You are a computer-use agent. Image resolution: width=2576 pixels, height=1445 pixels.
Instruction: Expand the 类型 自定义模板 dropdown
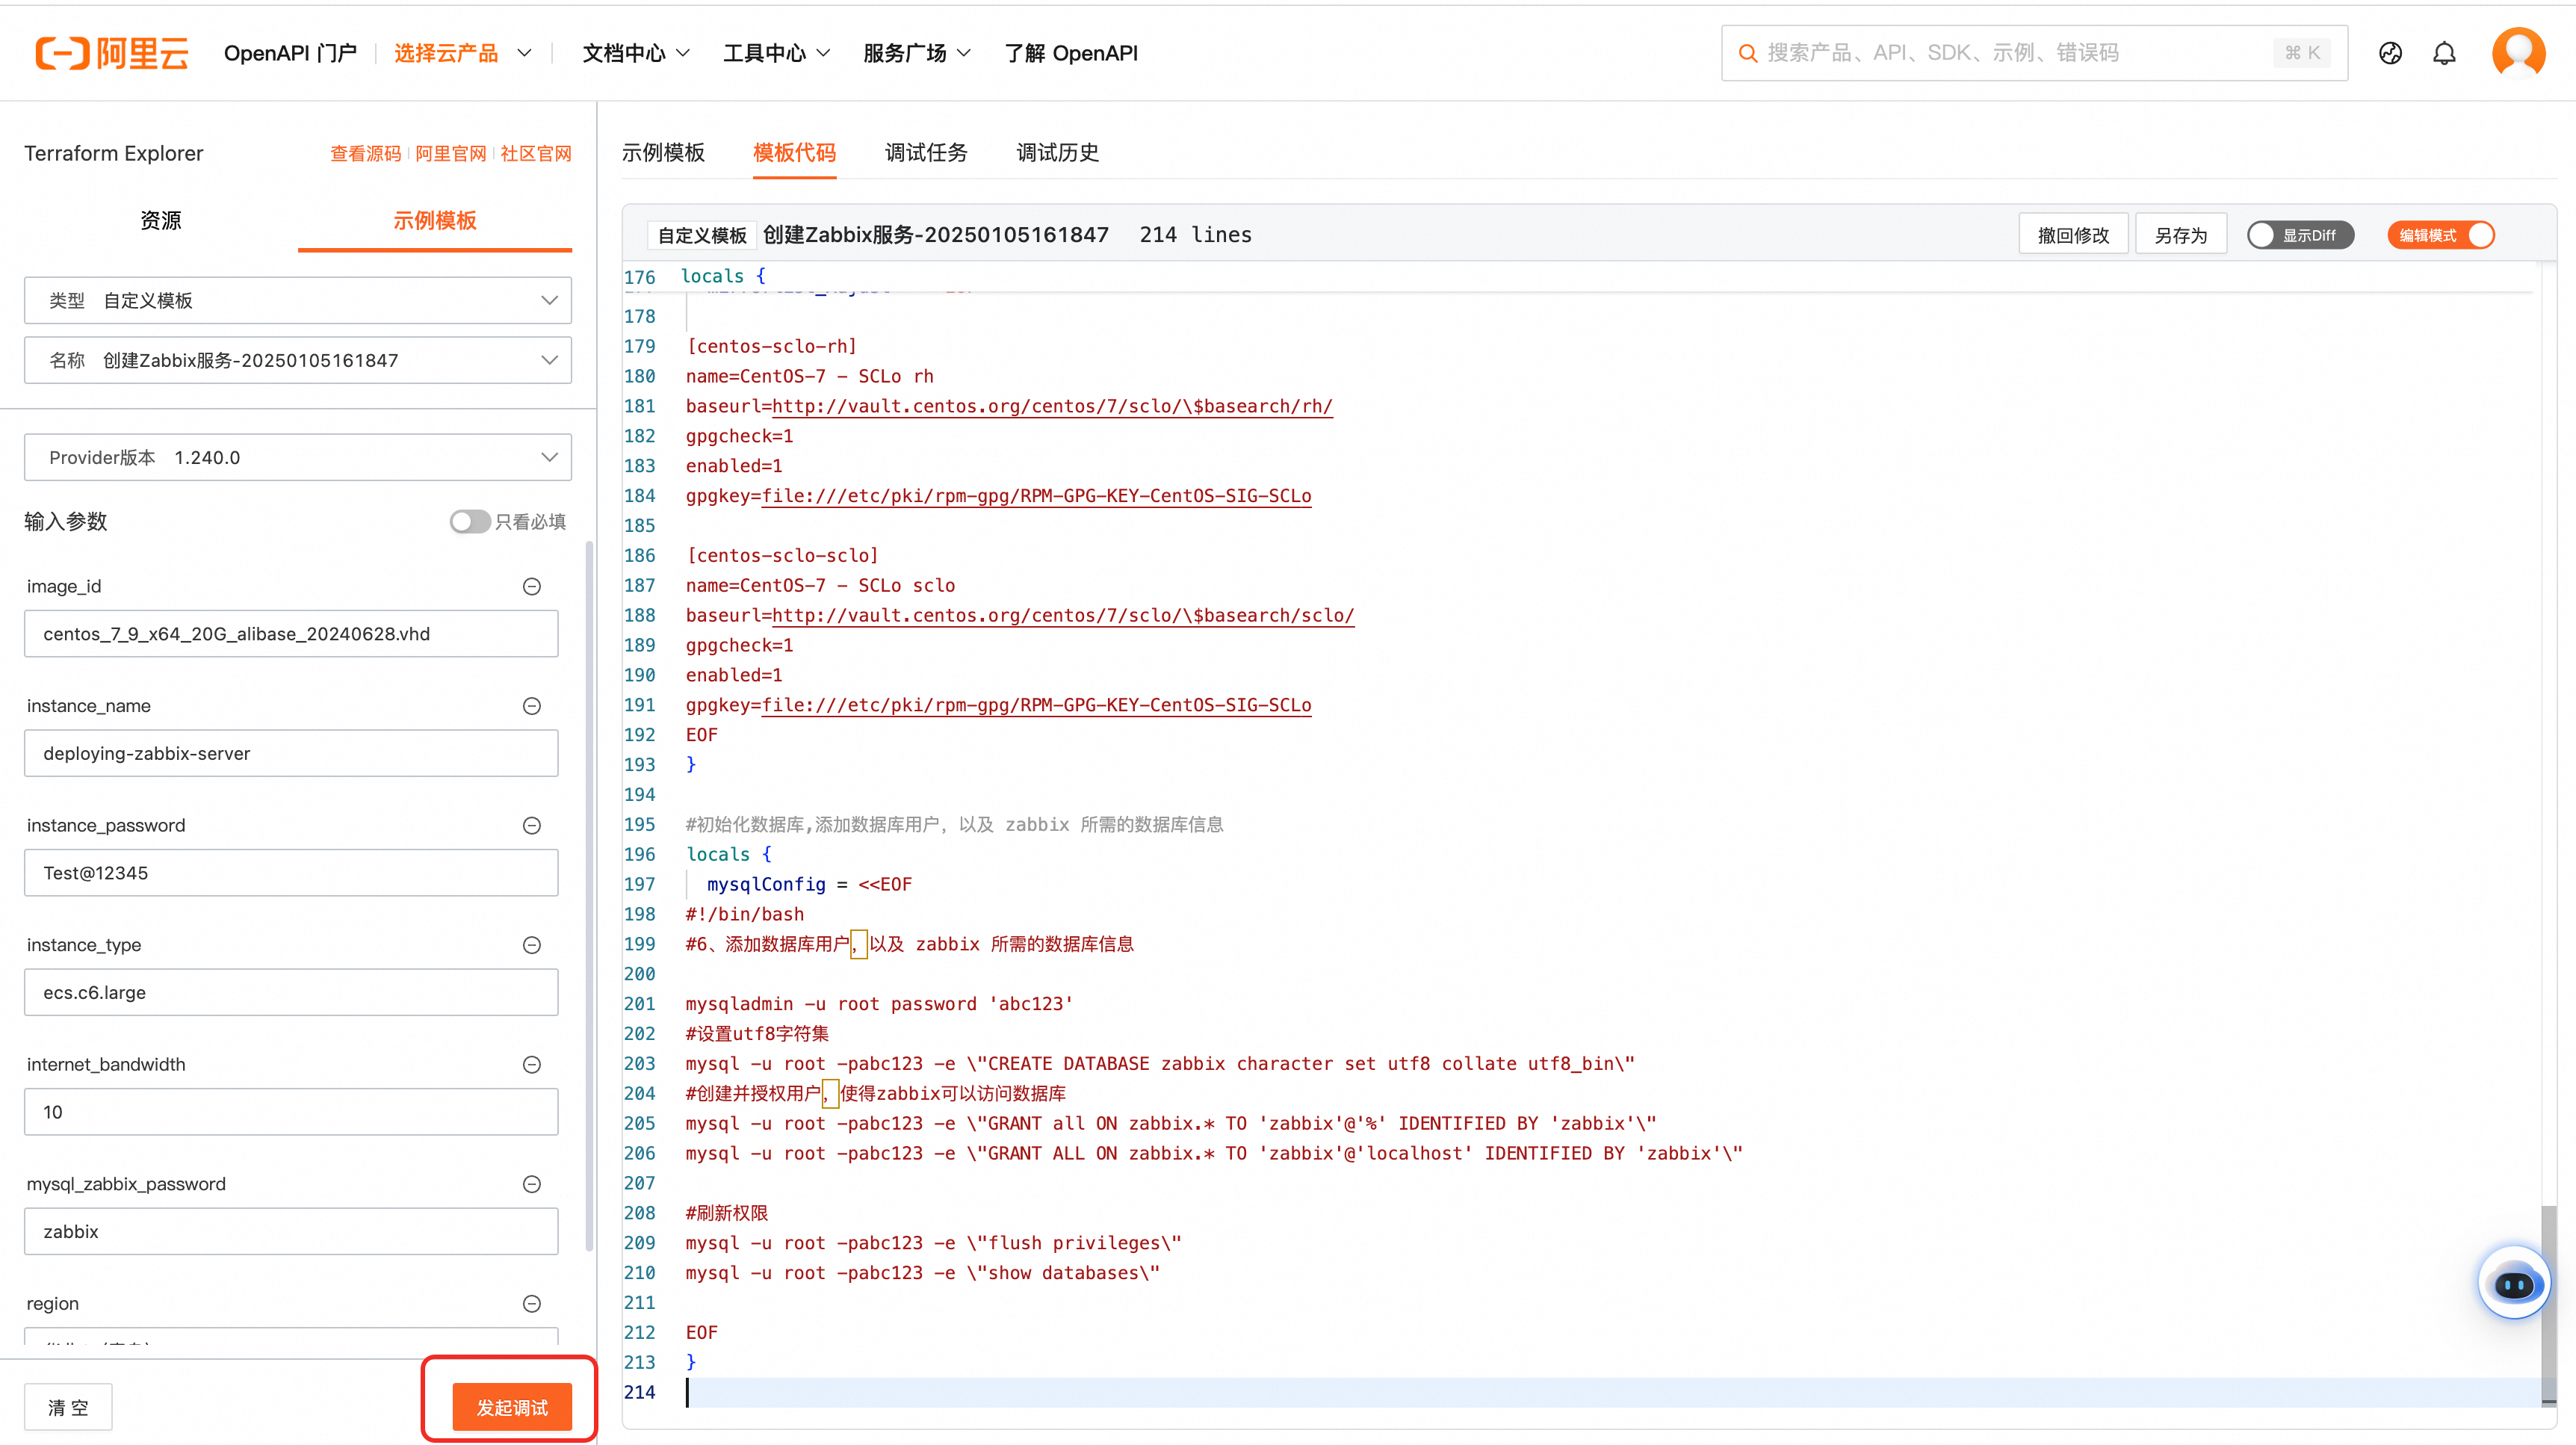298,301
